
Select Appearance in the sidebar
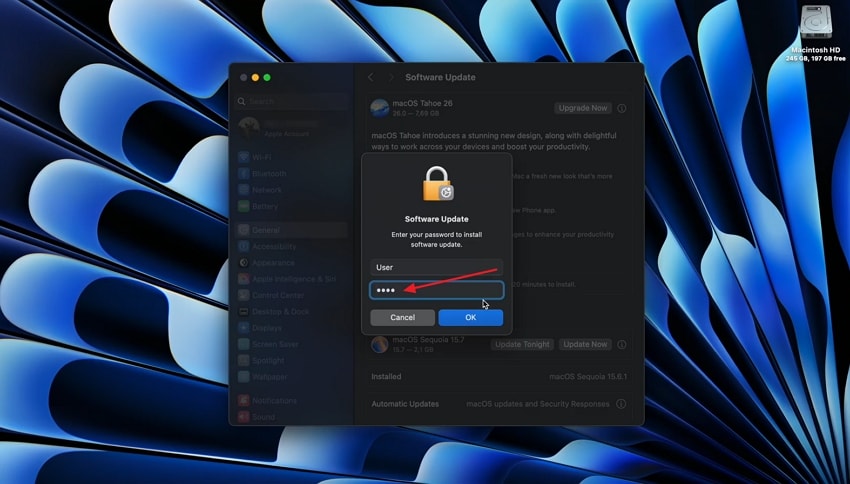292,262
